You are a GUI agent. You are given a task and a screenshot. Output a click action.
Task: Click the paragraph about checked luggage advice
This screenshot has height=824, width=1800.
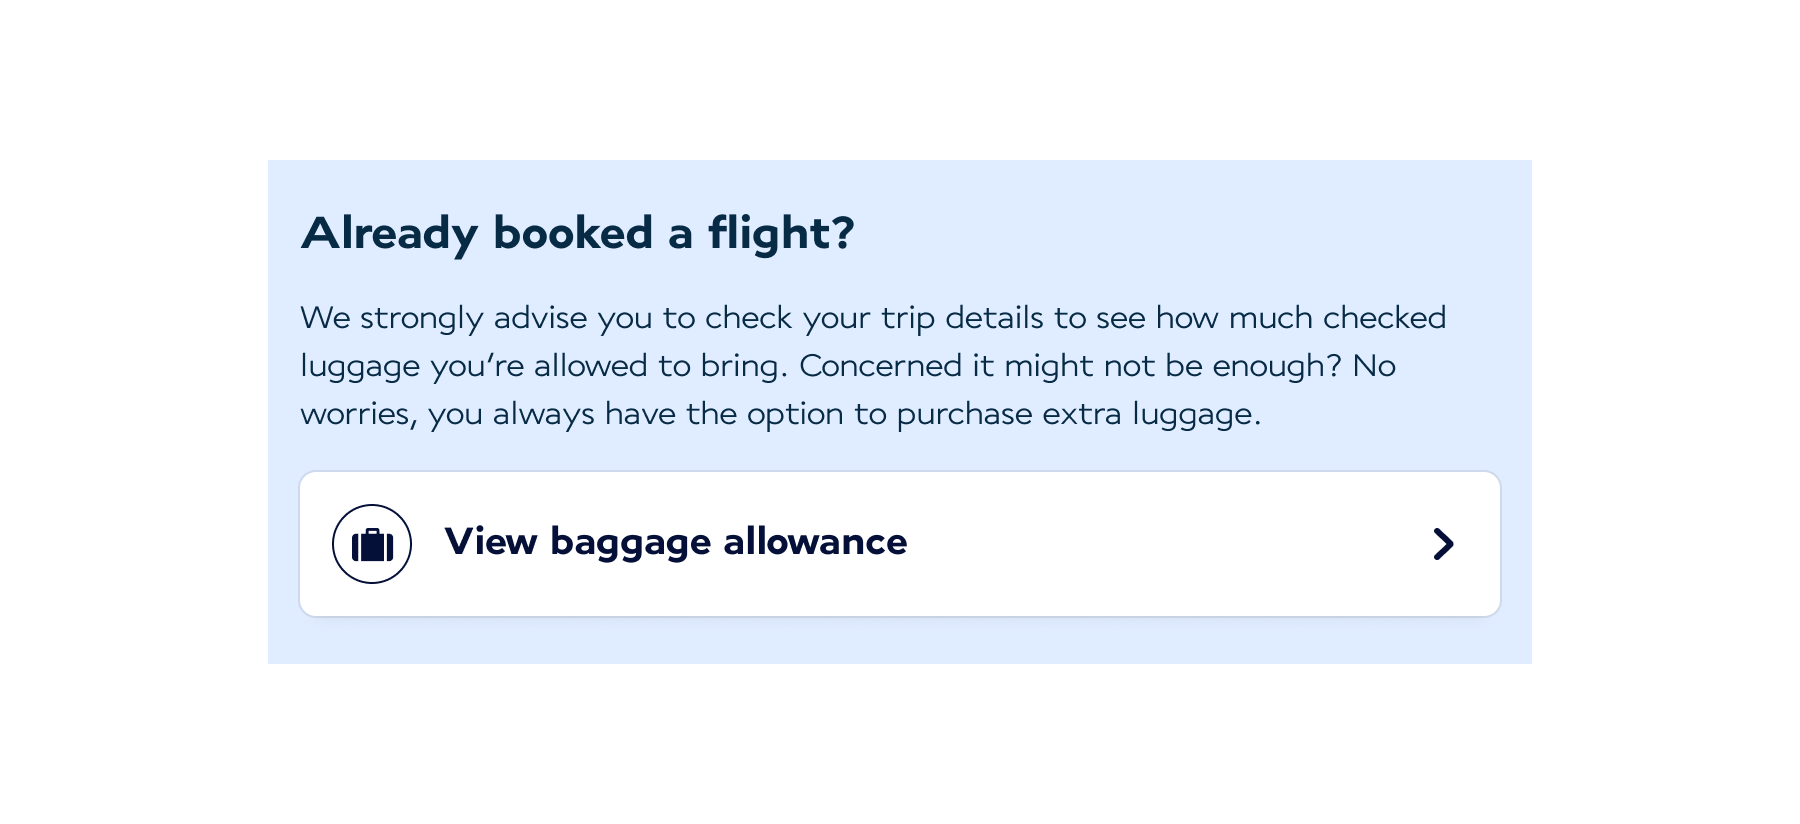pos(873,366)
